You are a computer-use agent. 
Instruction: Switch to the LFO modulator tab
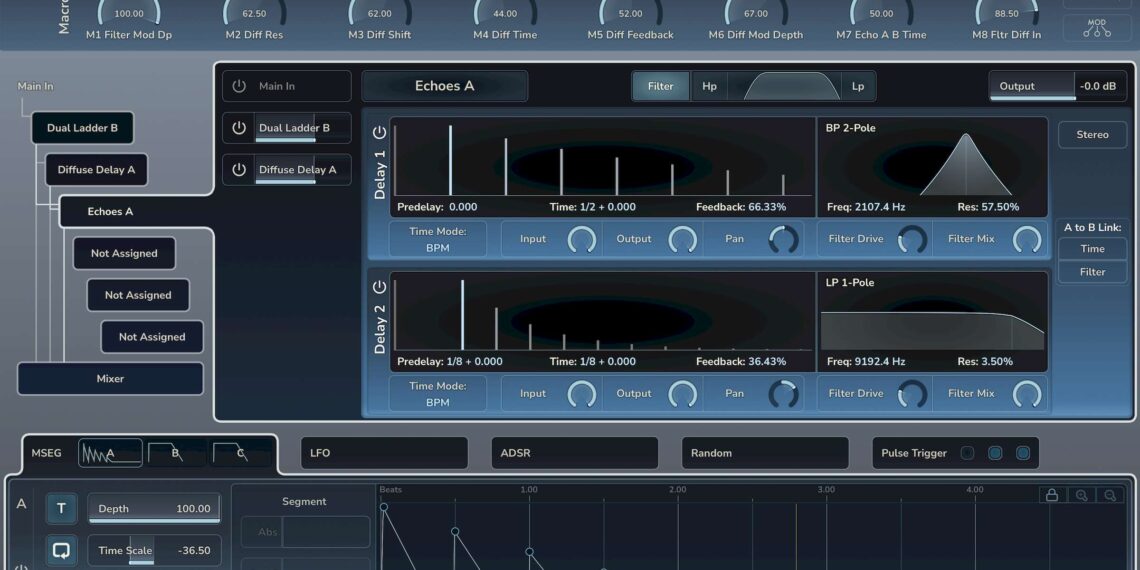(384, 453)
